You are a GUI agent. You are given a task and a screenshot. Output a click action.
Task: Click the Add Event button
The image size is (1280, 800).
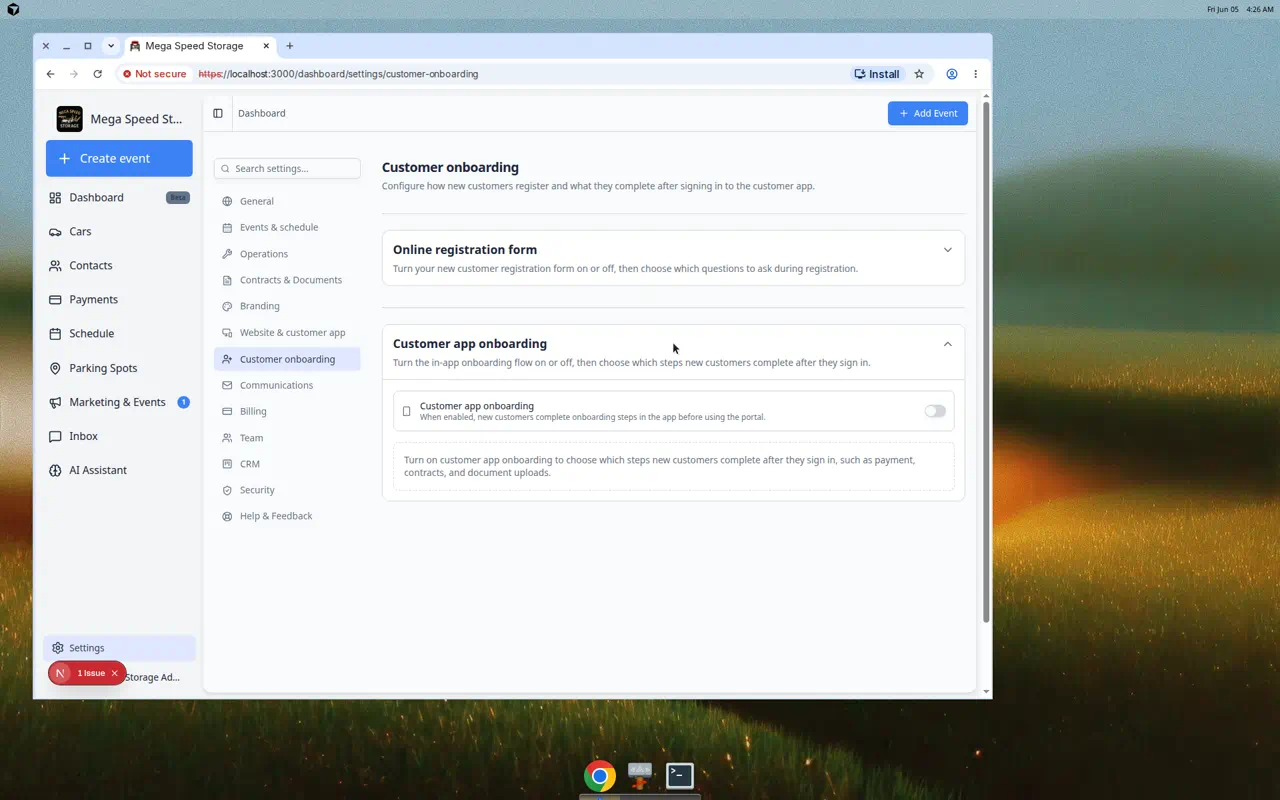coord(928,113)
